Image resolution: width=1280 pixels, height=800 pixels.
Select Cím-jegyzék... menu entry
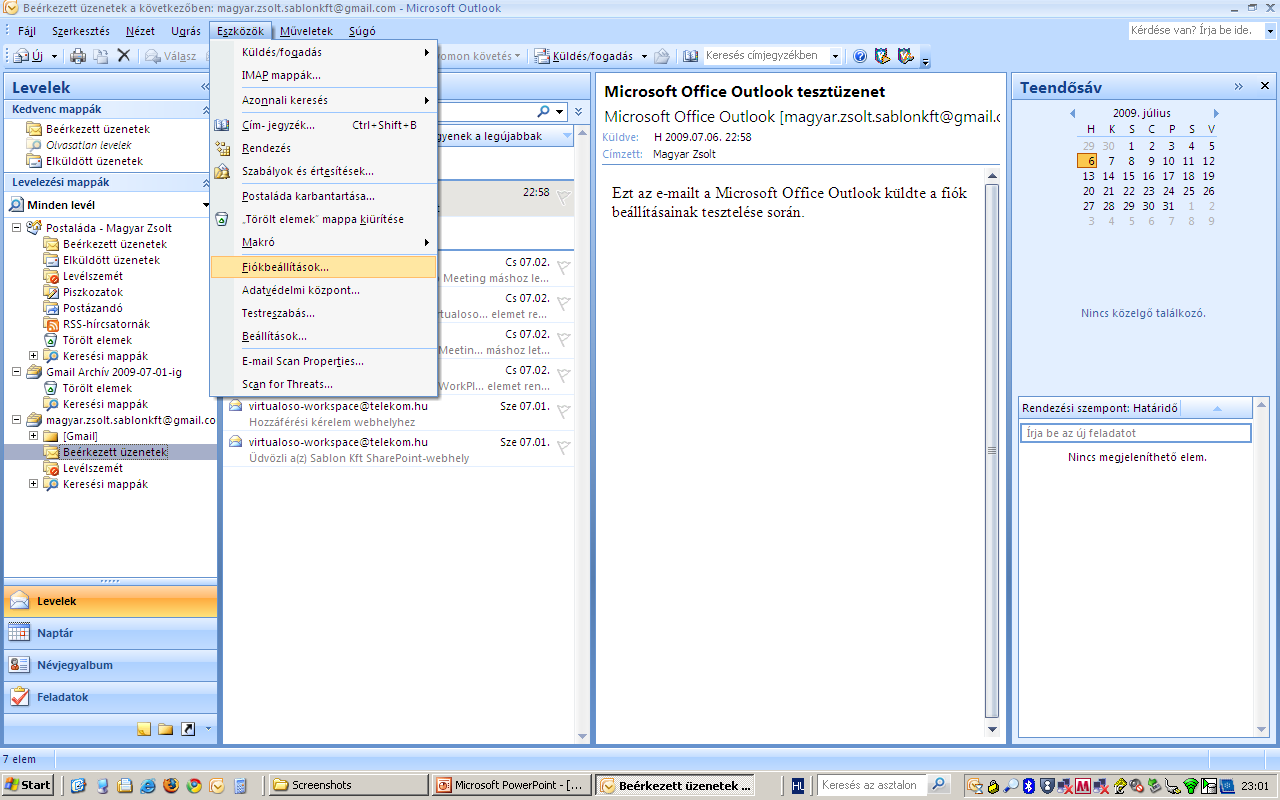pos(324,125)
